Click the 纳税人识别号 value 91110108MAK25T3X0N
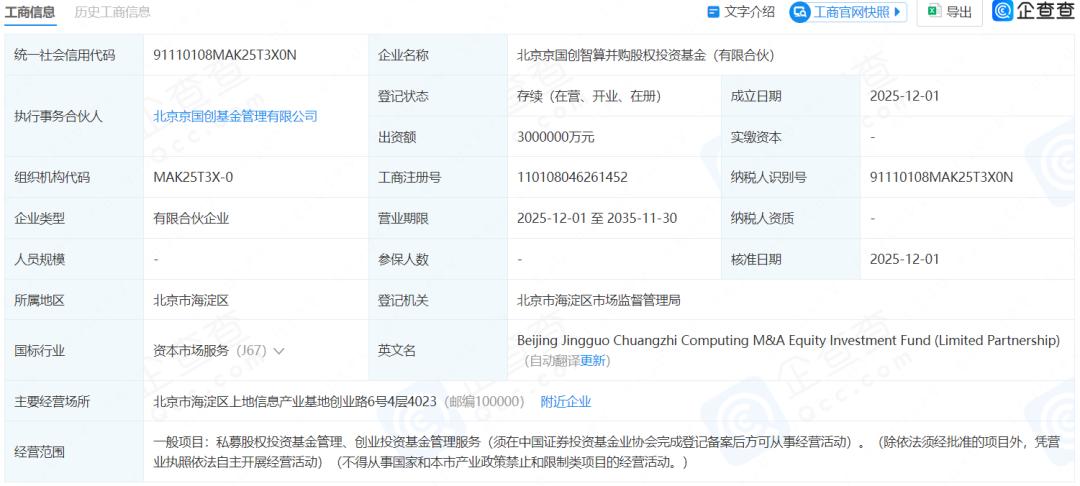 [x=942, y=178]
